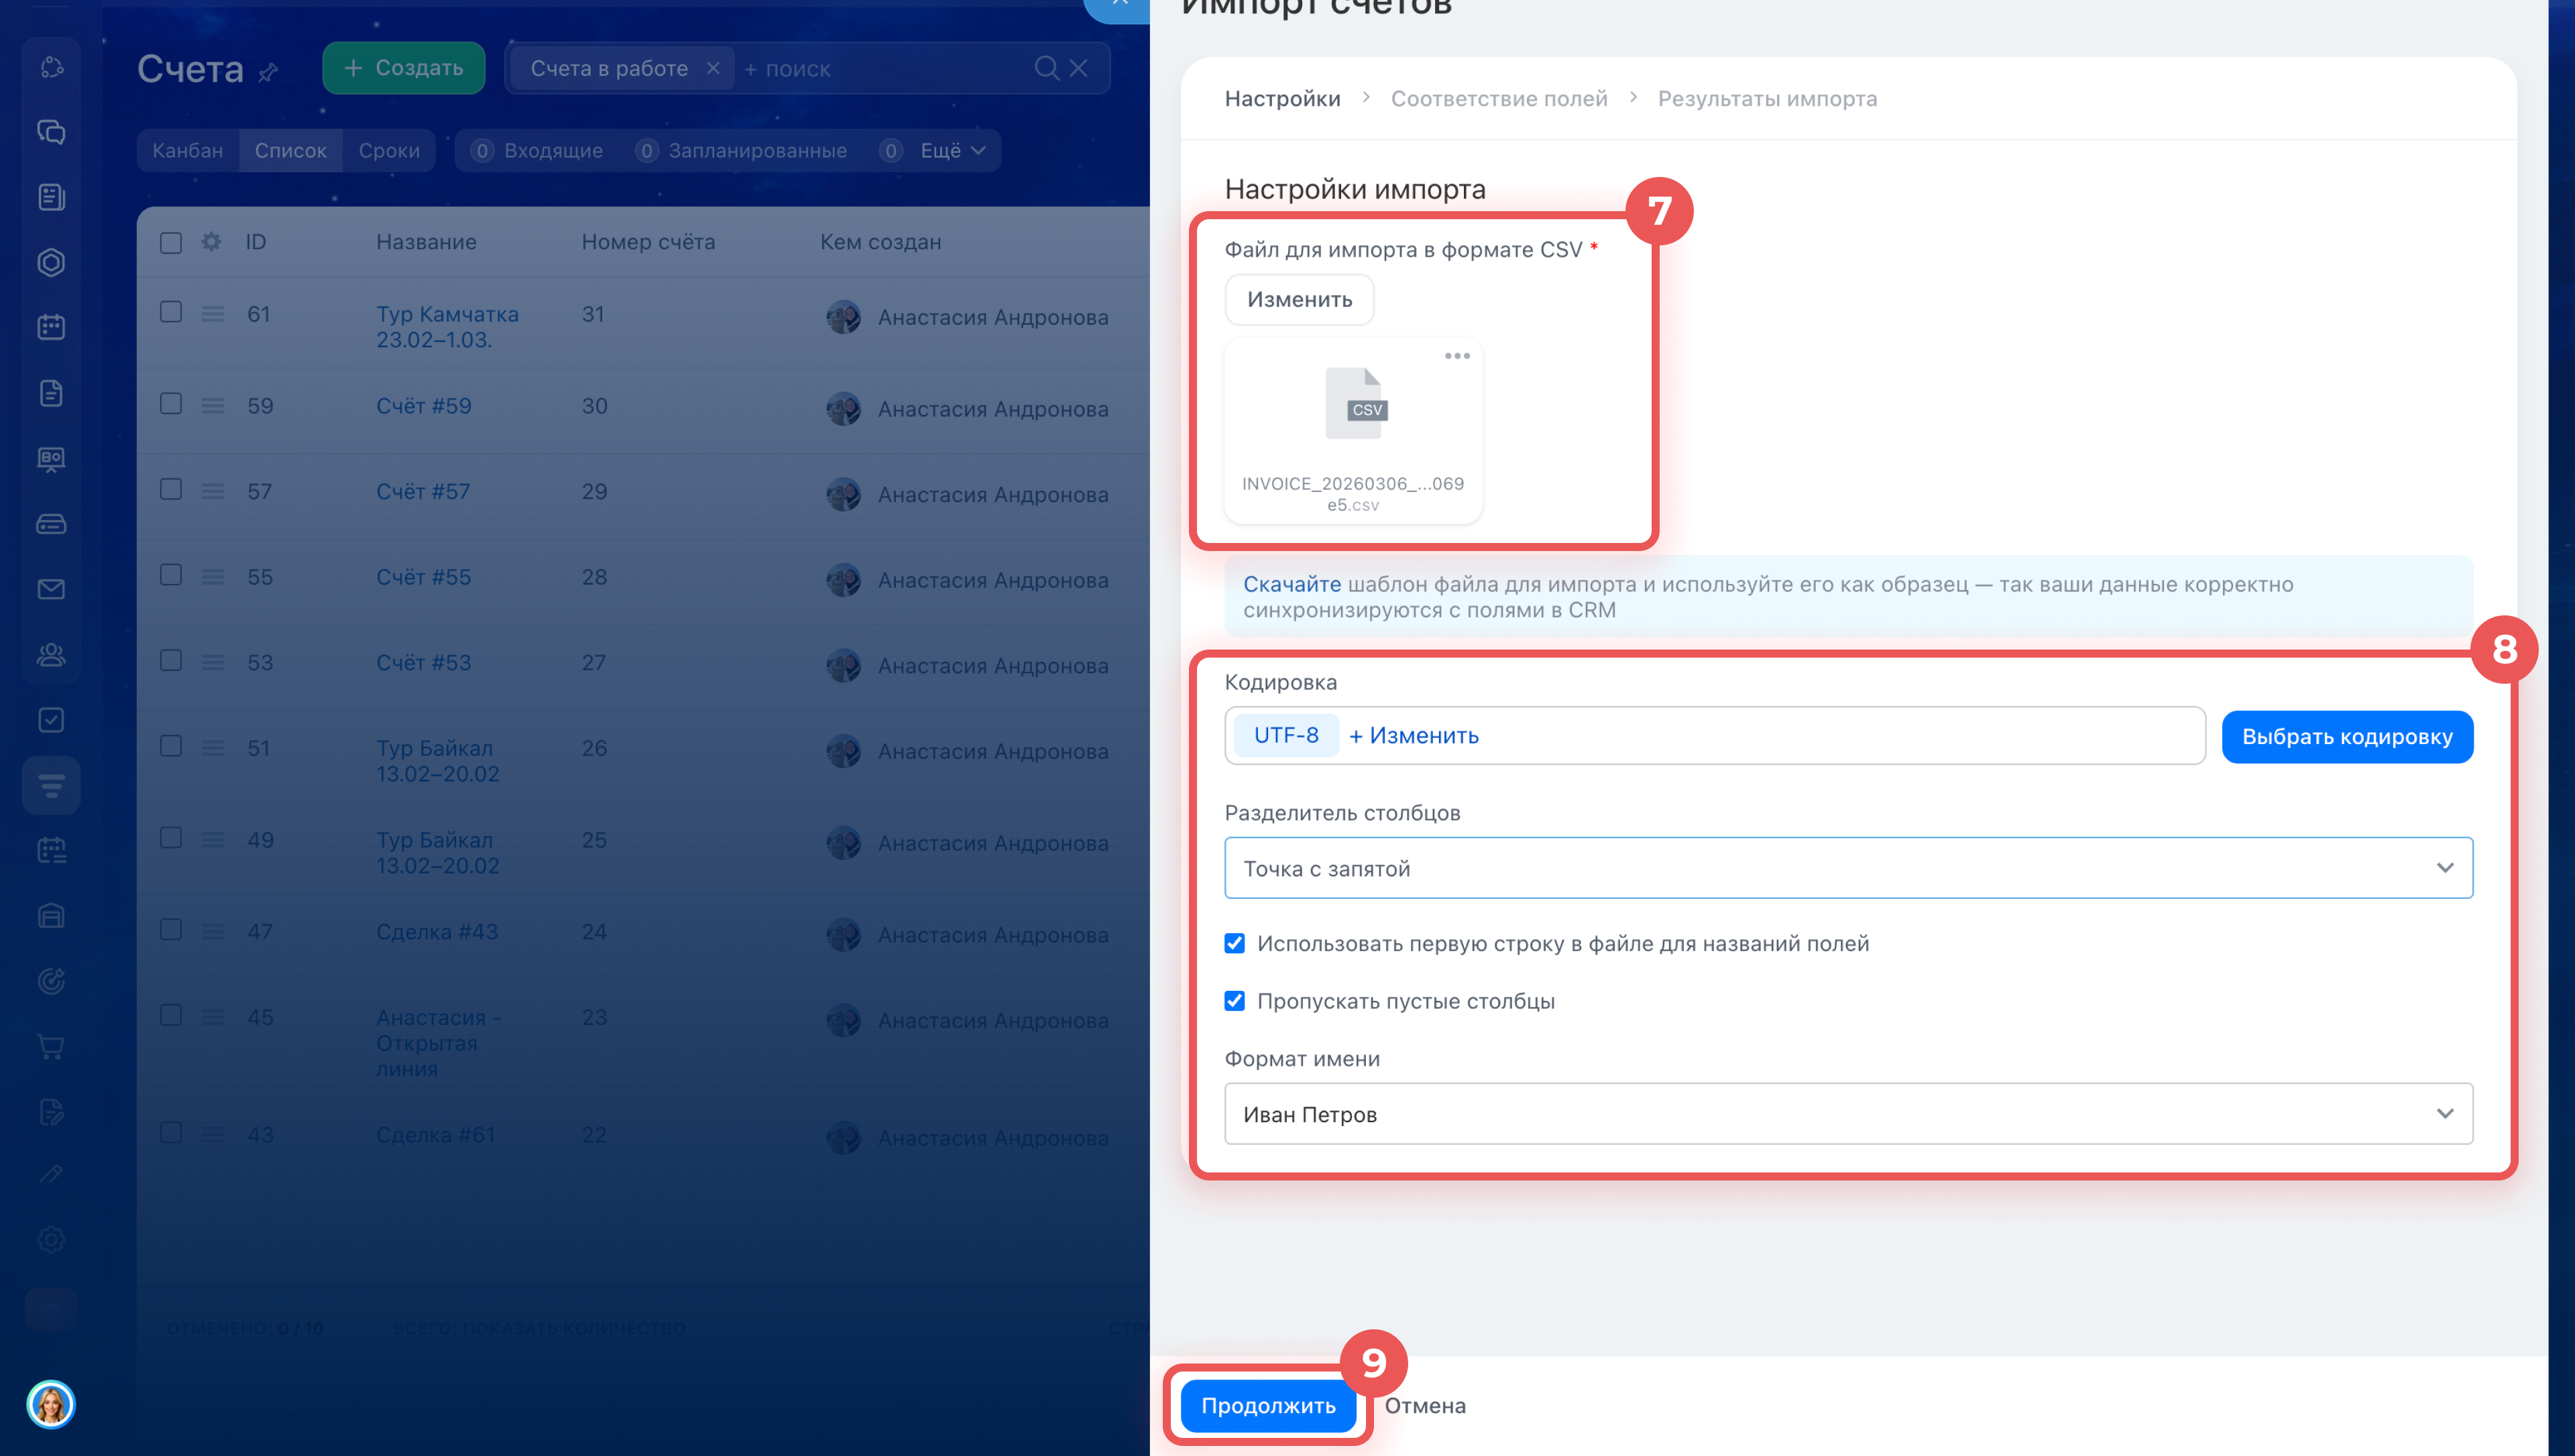The height and width of the screenshot is (1456, 2575).
Task: Click the Выбрать кодировку button
Action: [x=2346, y=737]
